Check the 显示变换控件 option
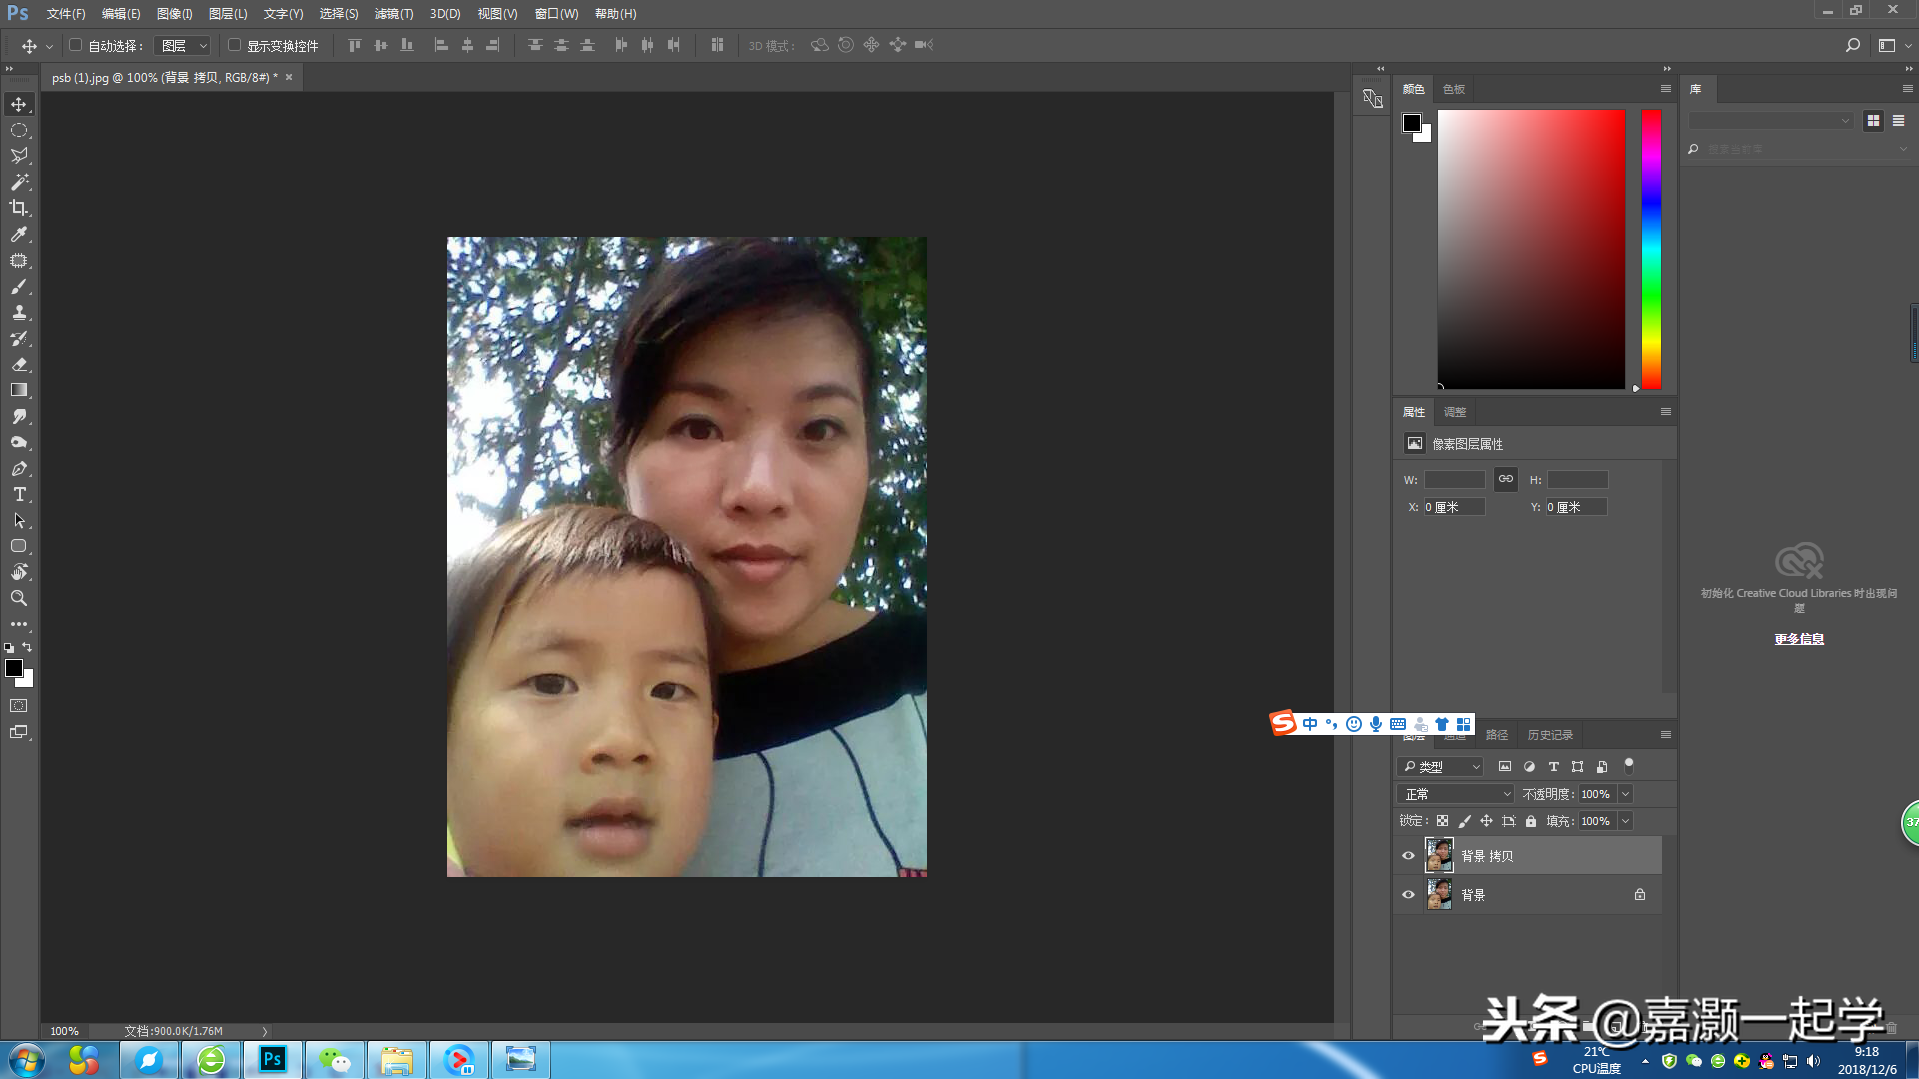The height and width of the screenshot is (1079, 1919). [x=235, y=45]
